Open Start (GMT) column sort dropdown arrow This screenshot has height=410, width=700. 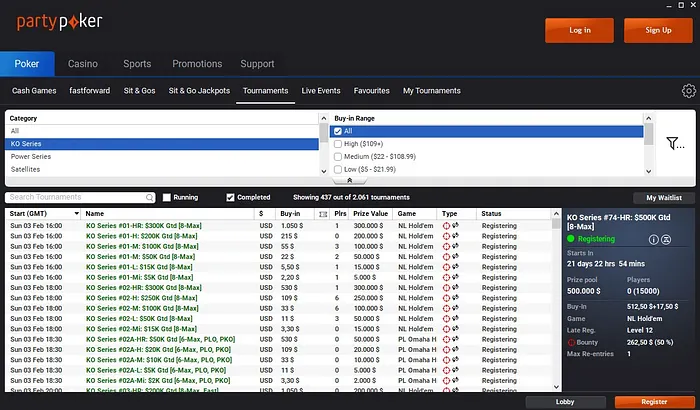(x=77, y=214)
